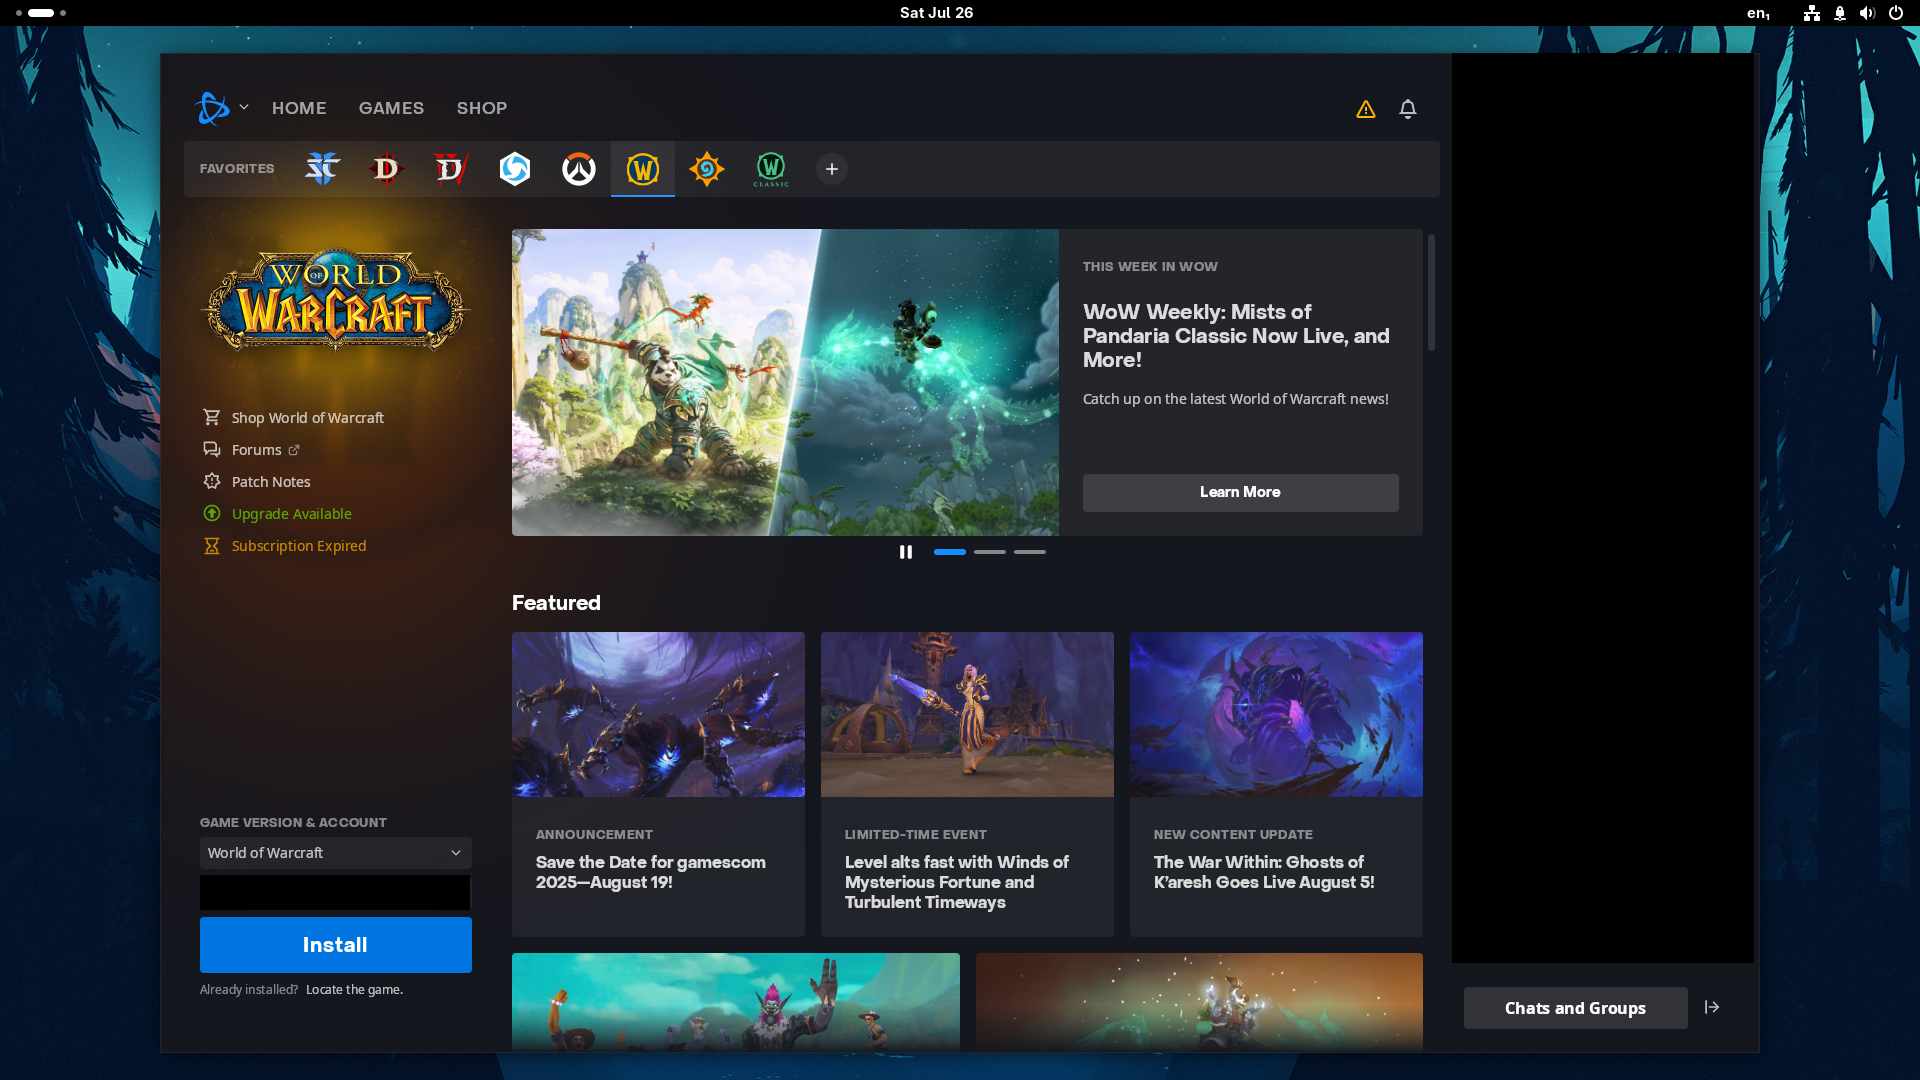Open Shop World of Warcraft link
Screen dimensions: 1920x1080
coord(308,418)
